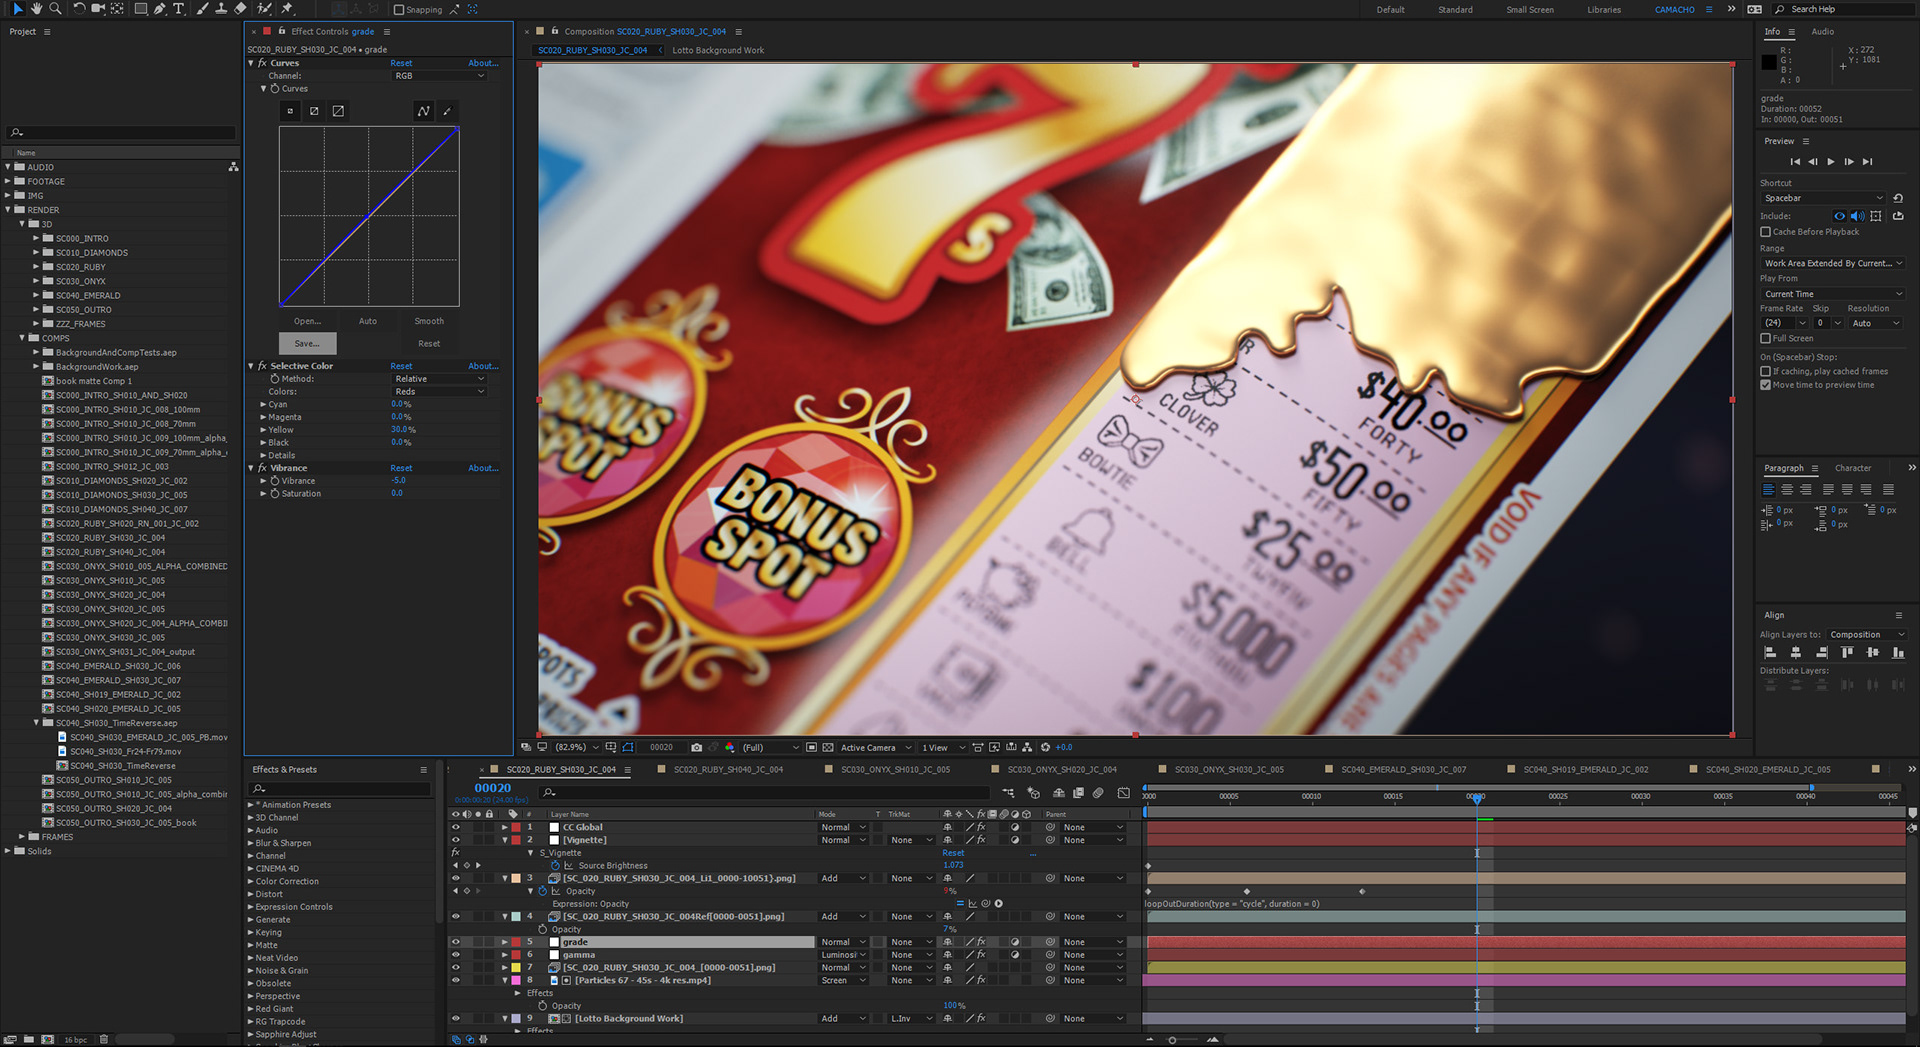1920x1047 pixels.
Task: Click the Reset Exposure icon
Action: (1046, 747)
